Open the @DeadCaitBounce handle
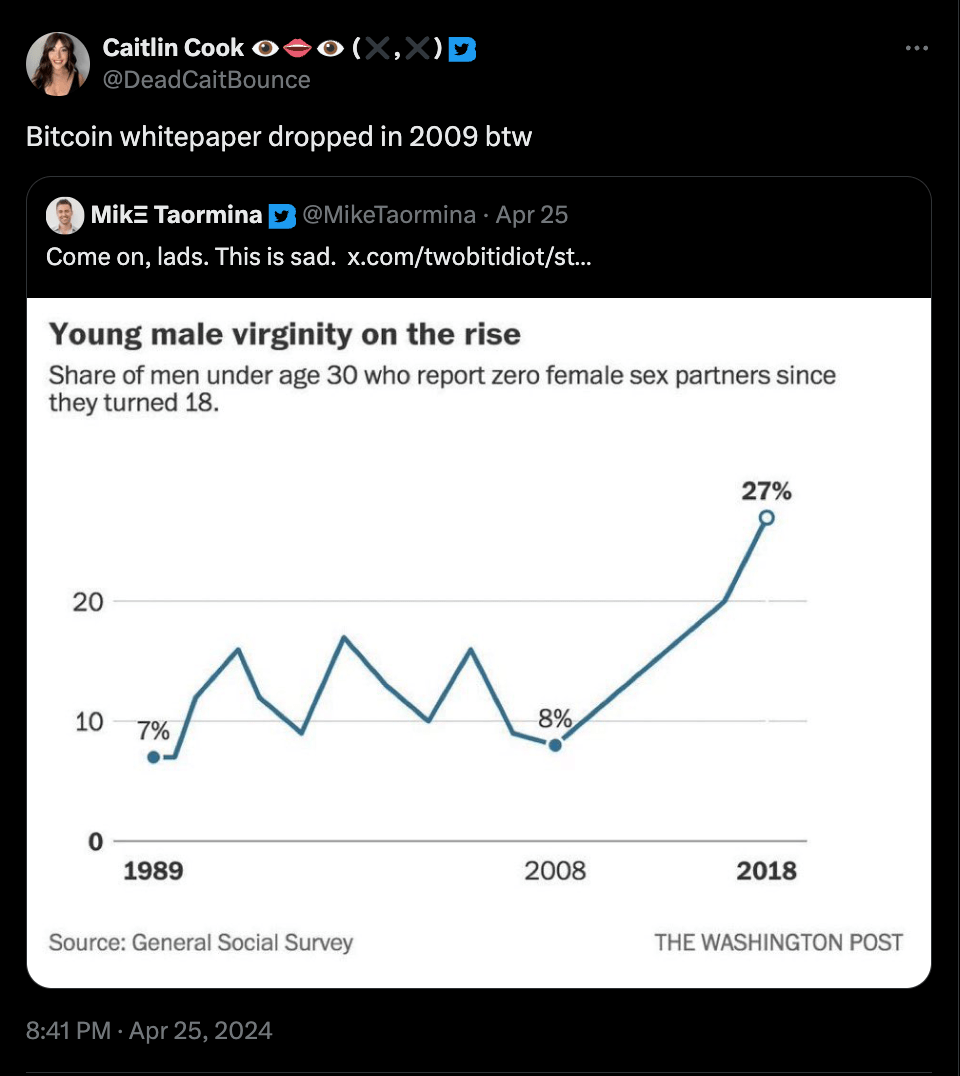The image size is (960, 1076). (207, 80)
